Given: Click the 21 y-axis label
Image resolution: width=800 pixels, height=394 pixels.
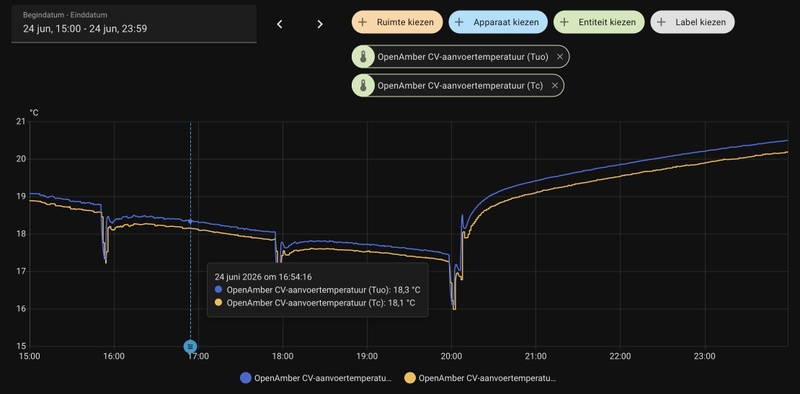Looking at the screenshot, I should 21,121.
